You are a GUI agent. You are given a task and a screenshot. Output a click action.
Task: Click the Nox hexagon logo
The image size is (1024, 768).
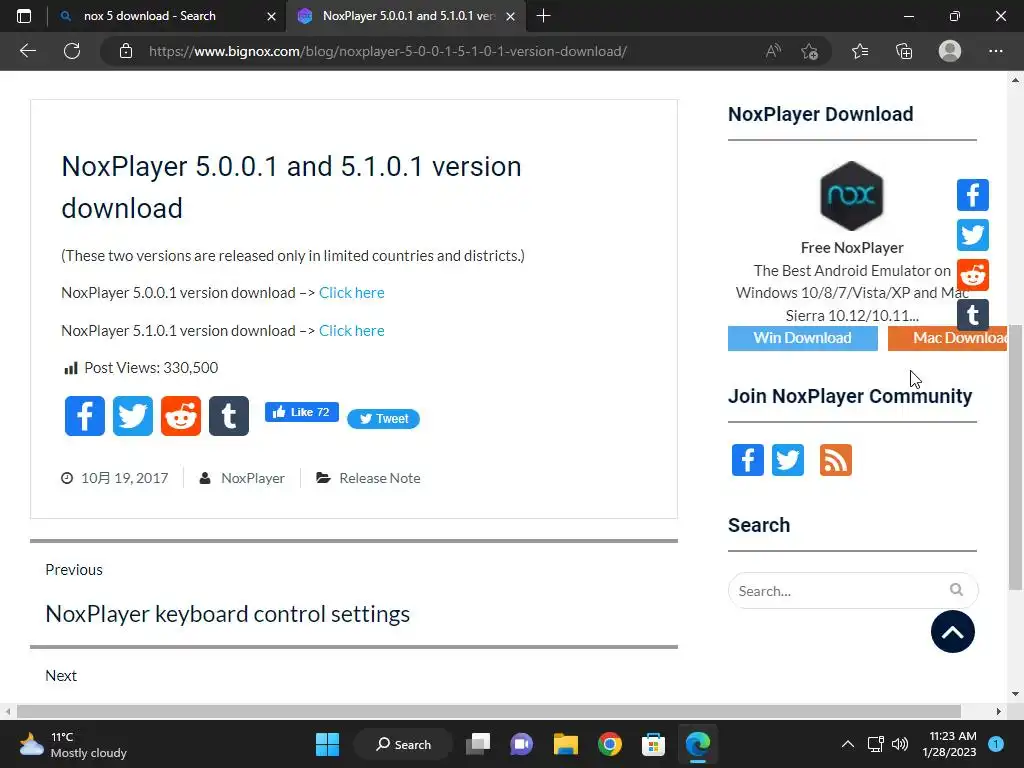pos(852,195)
